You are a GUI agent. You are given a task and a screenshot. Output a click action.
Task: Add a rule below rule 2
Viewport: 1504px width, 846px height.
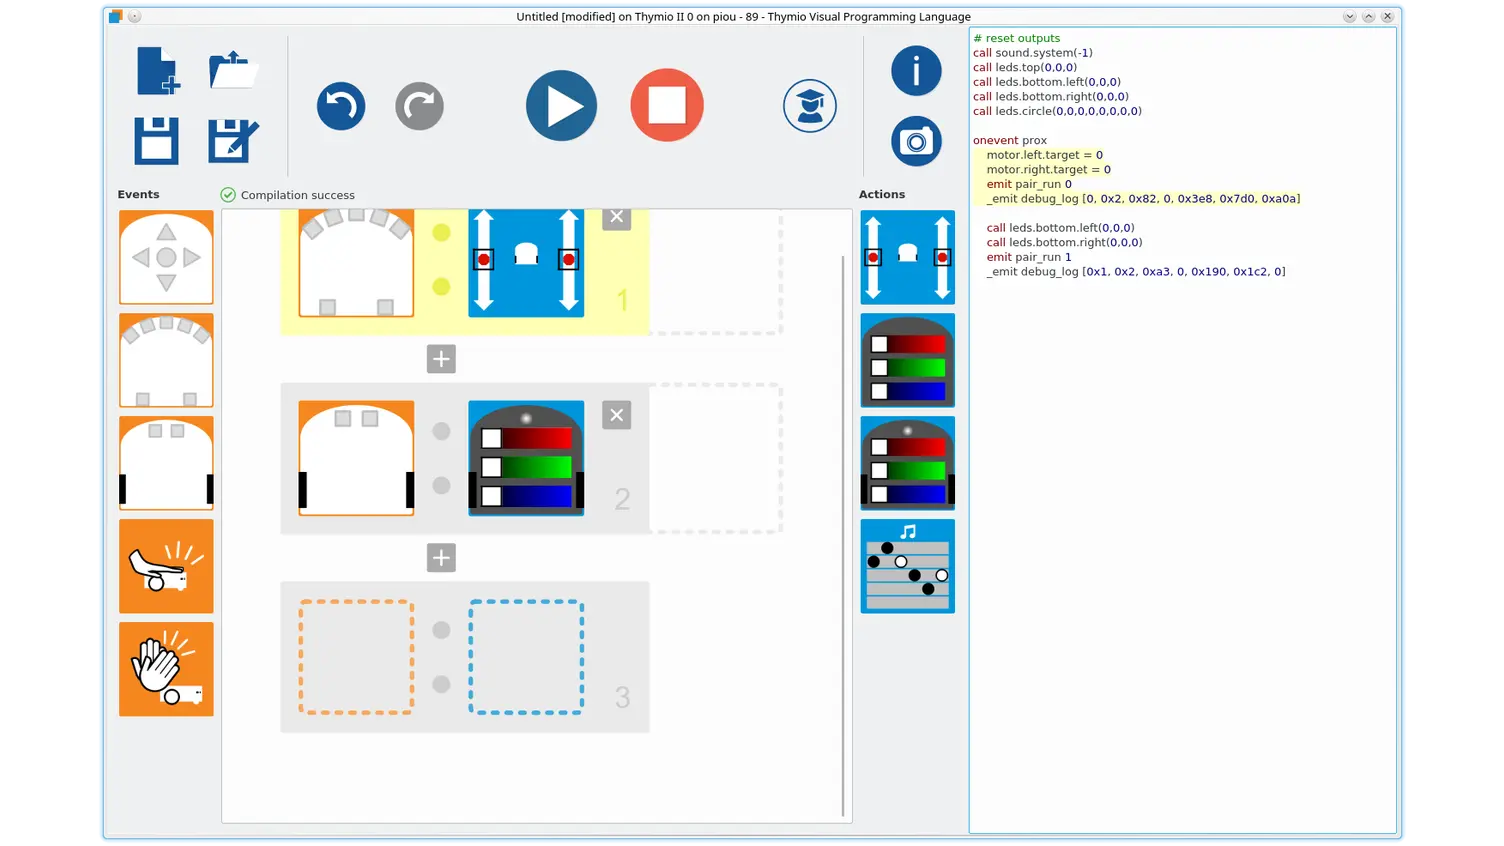(441, 557)
